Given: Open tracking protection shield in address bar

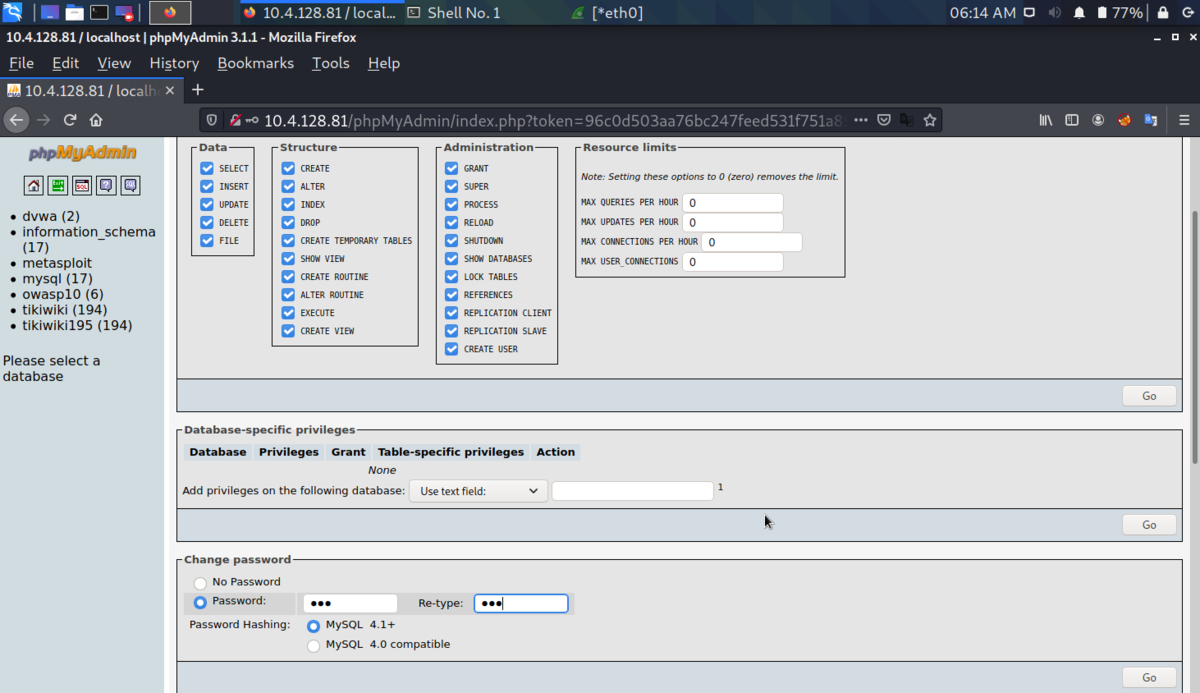Looking at the screenshot, I should tap(211, 120).
